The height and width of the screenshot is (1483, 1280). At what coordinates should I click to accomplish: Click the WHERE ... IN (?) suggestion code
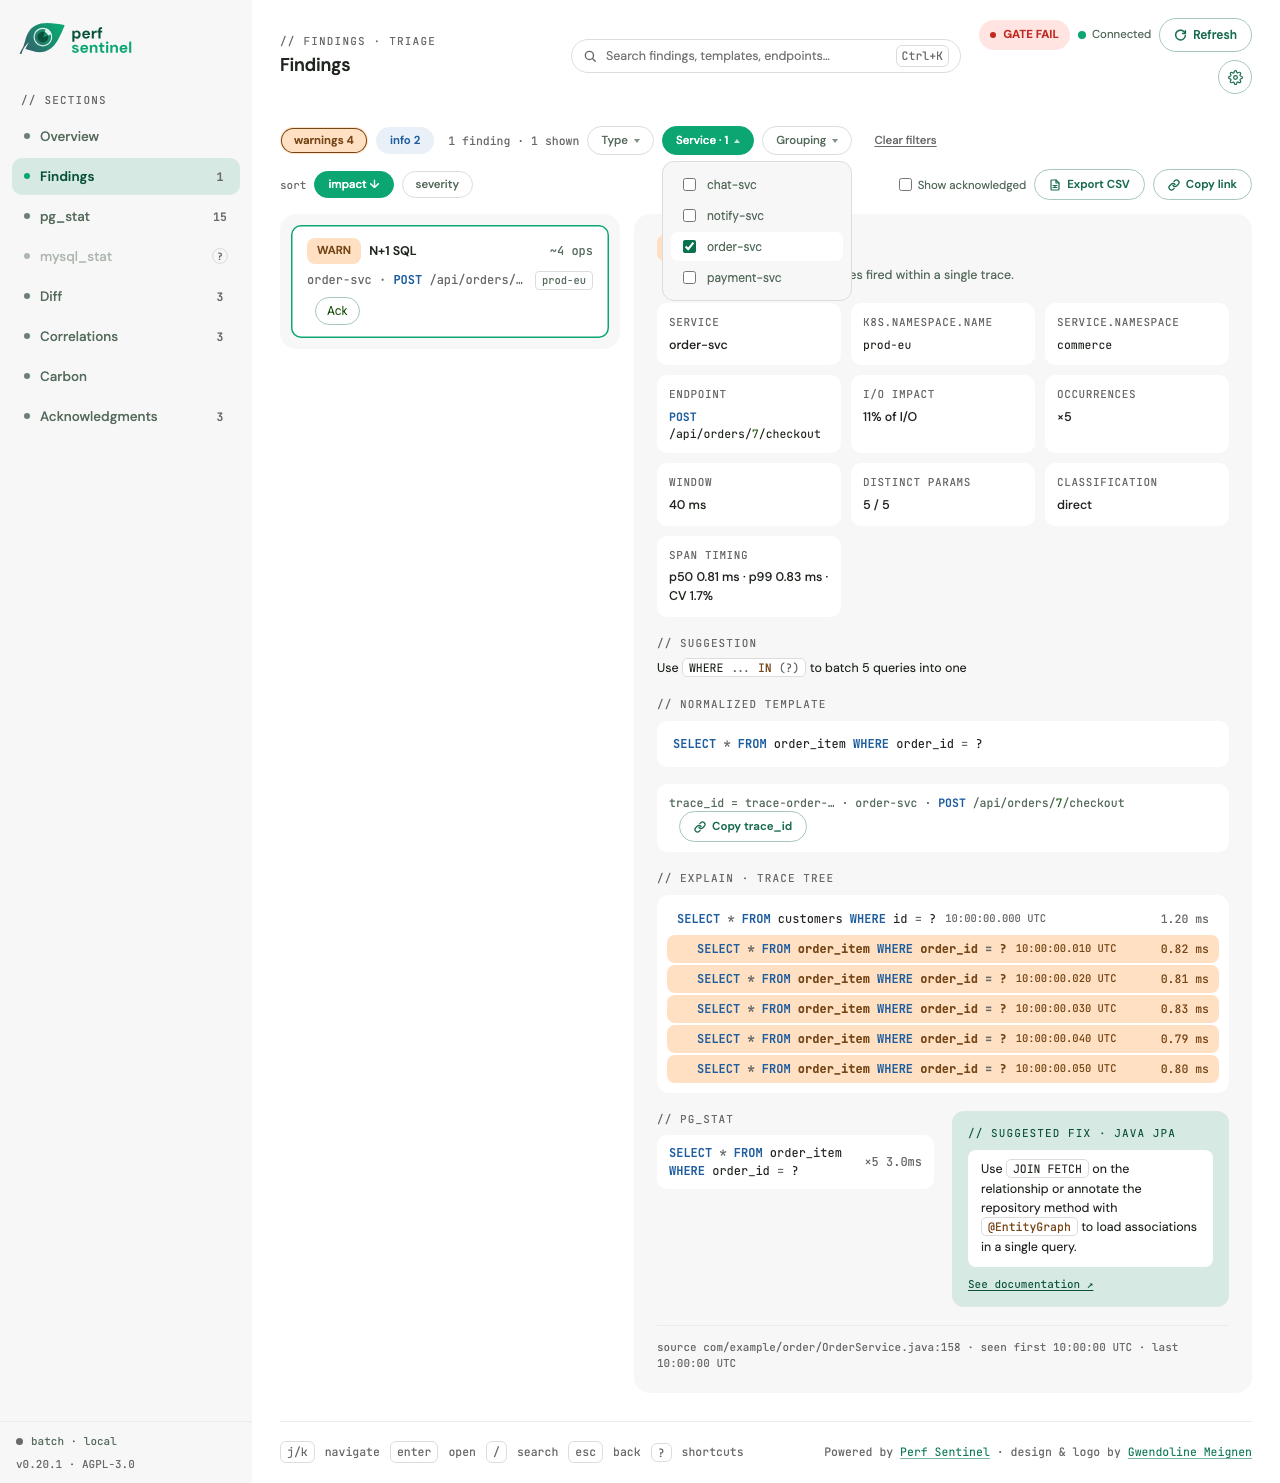click(743, 668)
